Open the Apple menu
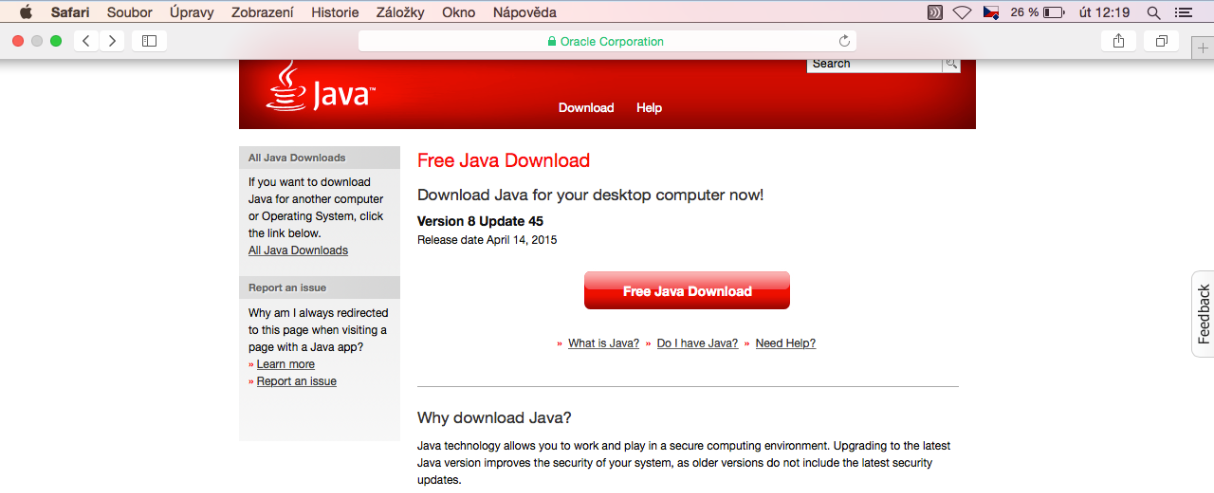The height and width of the screenshot is (493, 1214). click(x=25, y=12)
